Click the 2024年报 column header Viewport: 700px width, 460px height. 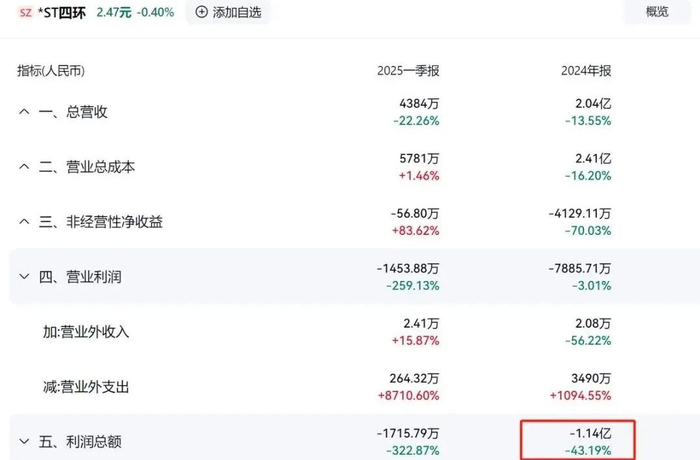(584, 71)
